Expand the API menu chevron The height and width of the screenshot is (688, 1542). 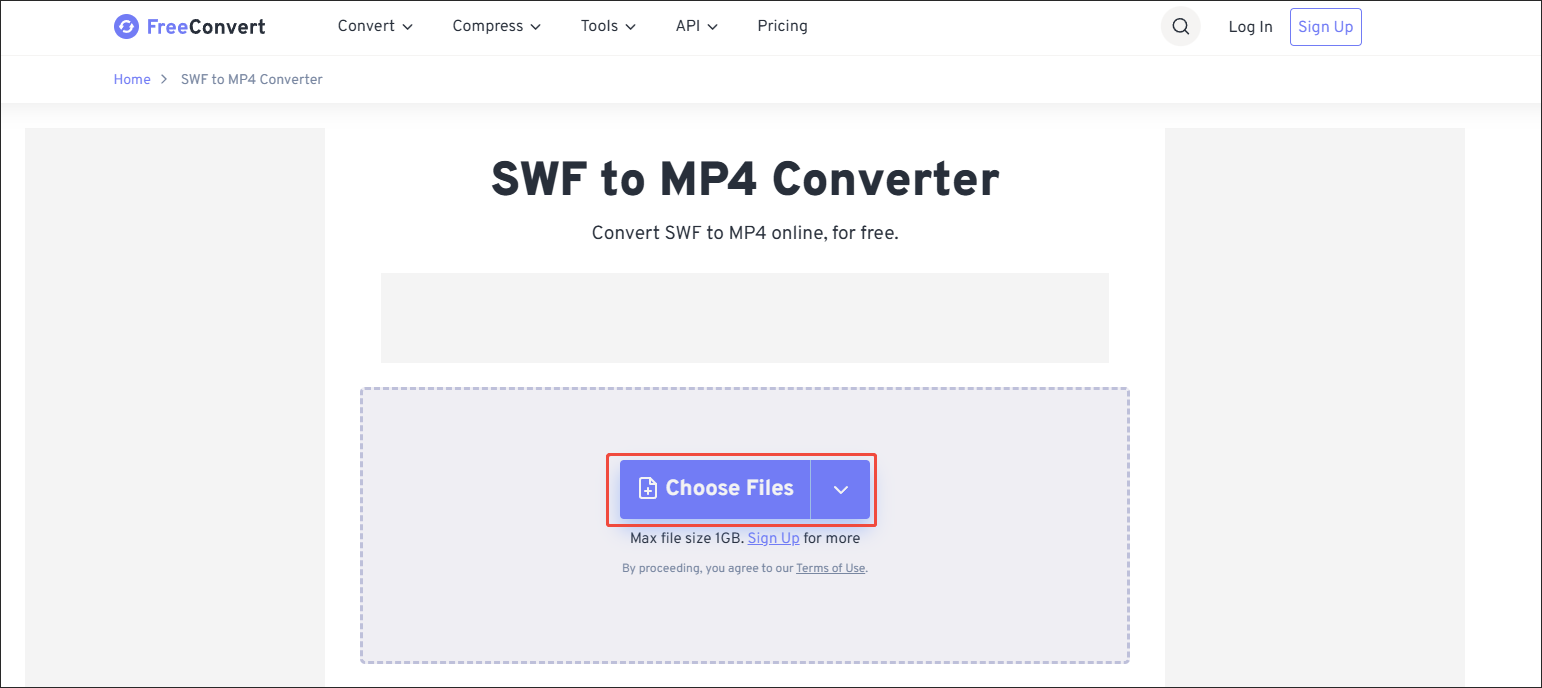point(714,27)
